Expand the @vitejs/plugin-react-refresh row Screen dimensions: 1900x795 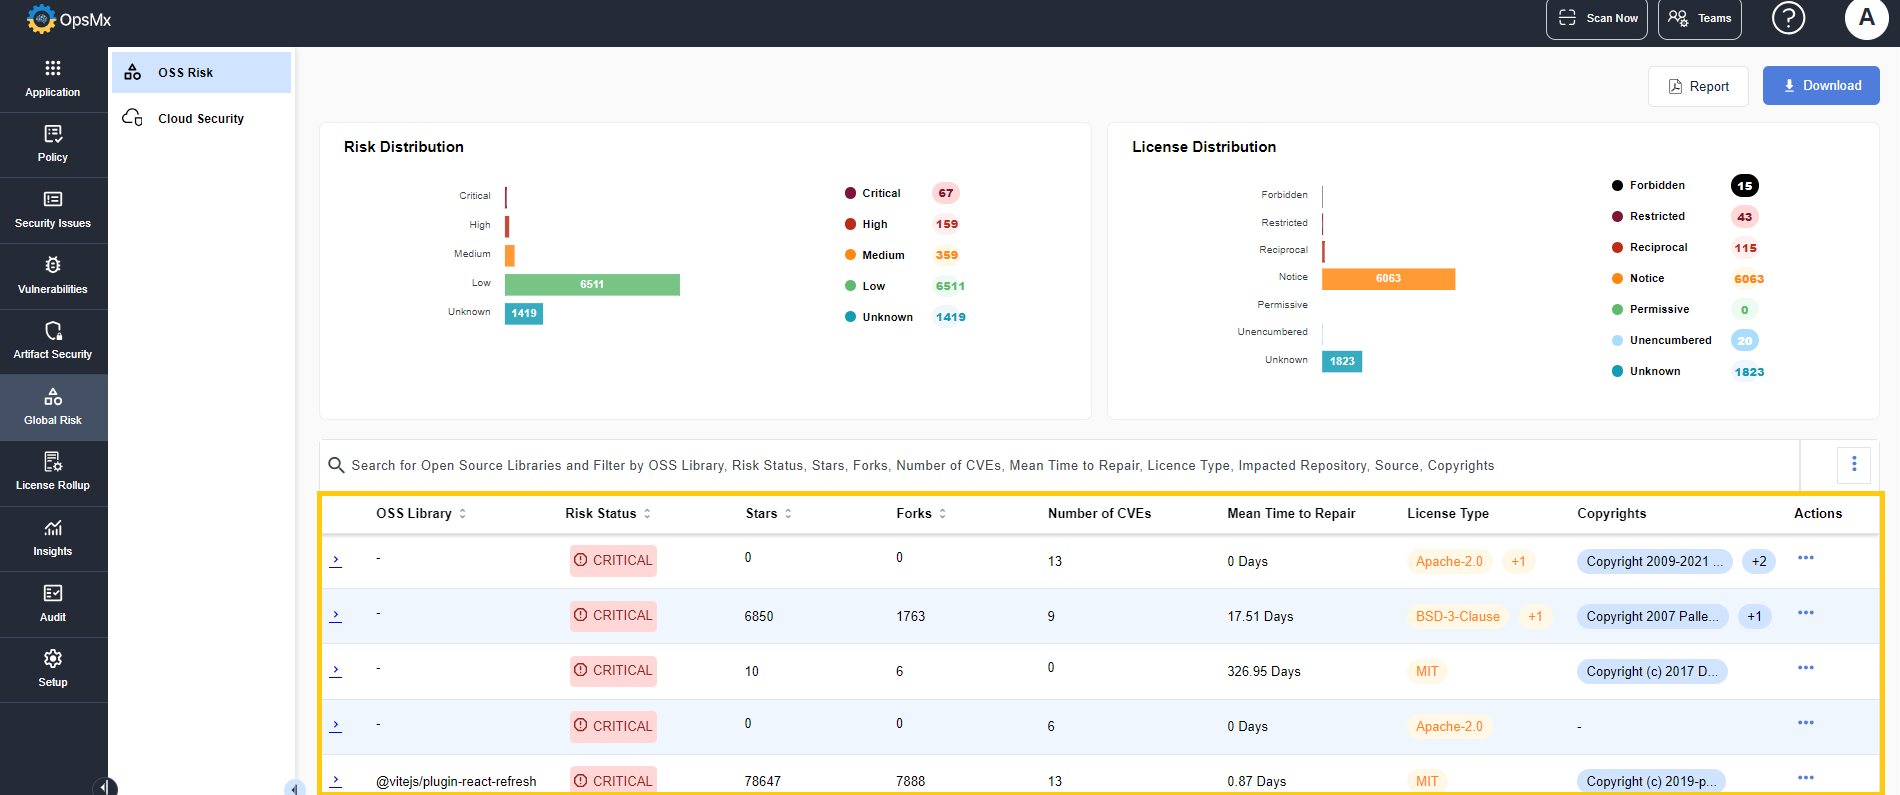[x=336, y=781]
